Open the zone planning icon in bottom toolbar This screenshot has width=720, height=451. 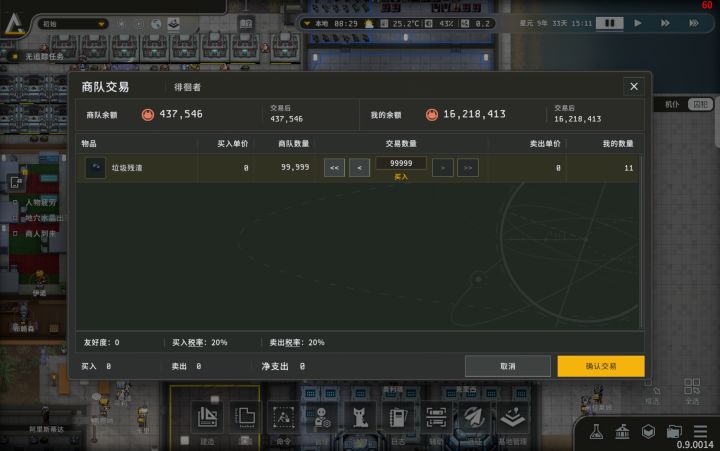point(246,417)
